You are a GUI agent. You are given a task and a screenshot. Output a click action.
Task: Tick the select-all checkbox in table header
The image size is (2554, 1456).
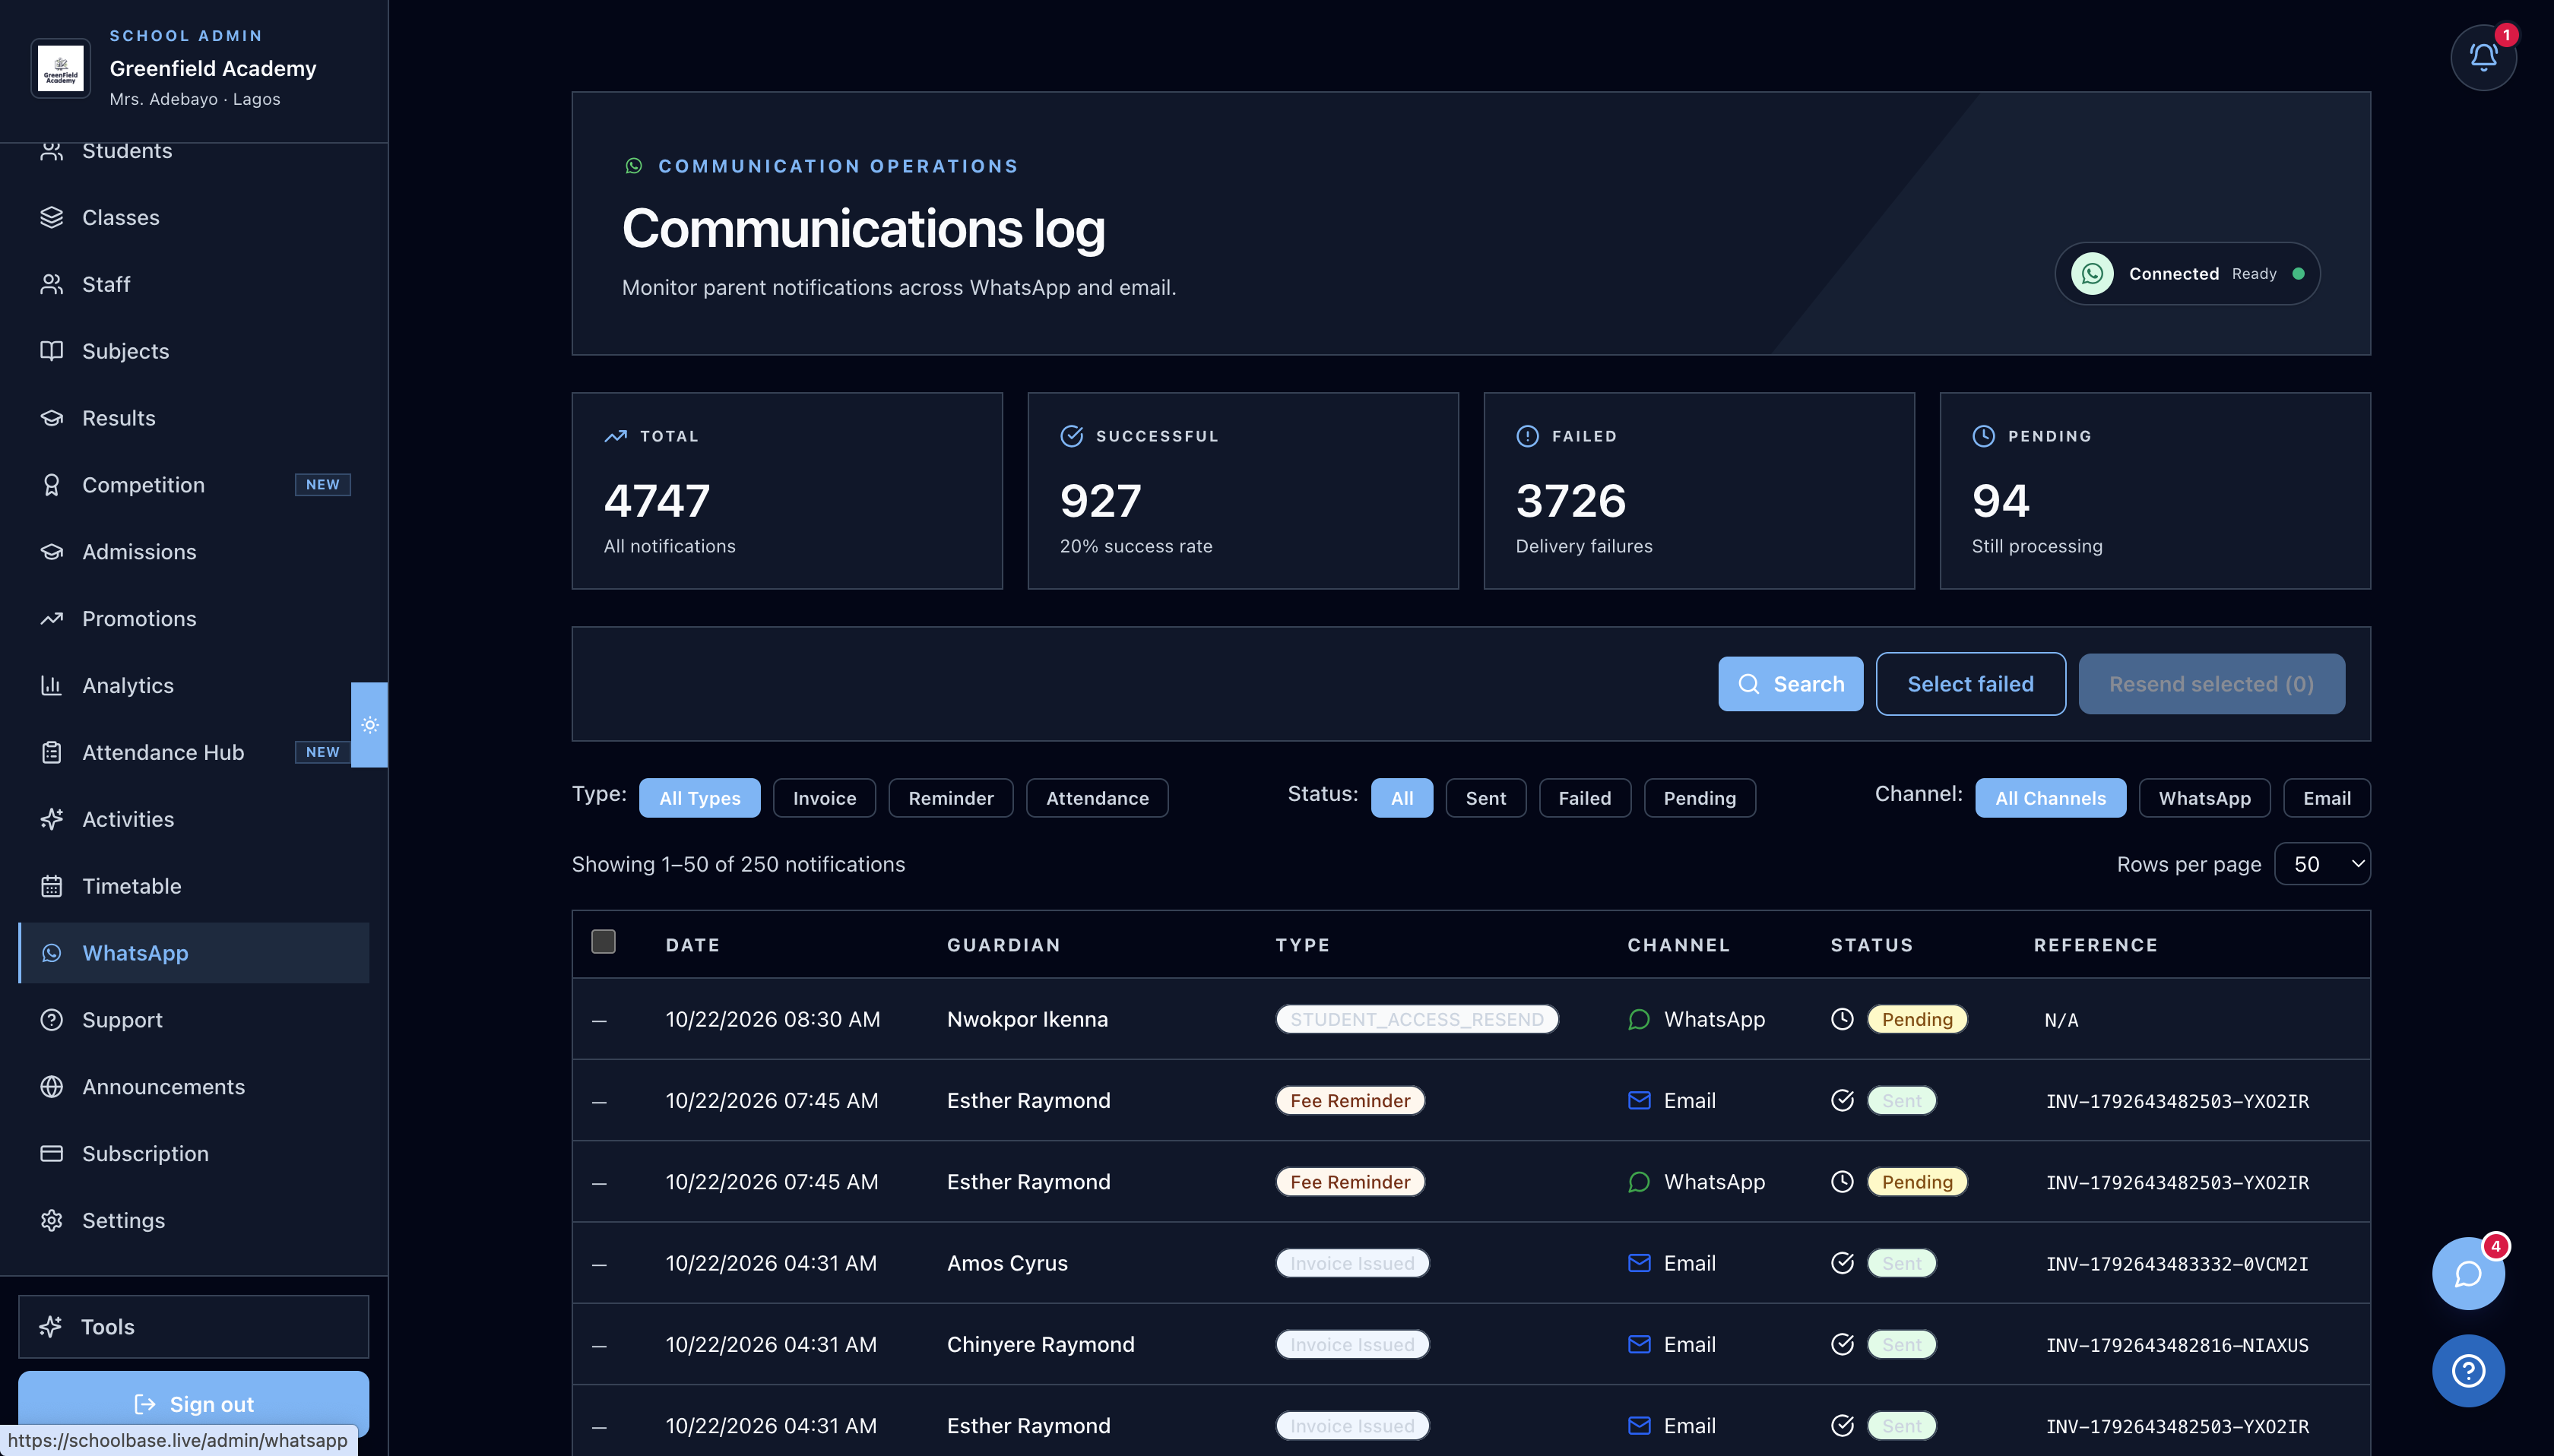(603, 941)
